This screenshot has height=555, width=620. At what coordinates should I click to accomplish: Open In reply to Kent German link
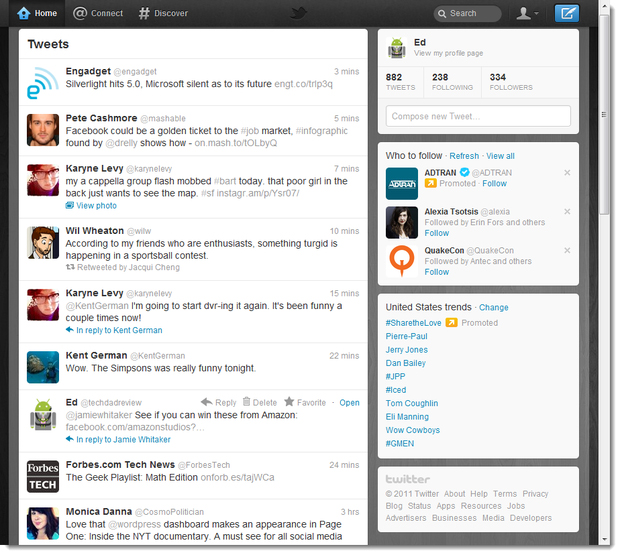[114, 330]
